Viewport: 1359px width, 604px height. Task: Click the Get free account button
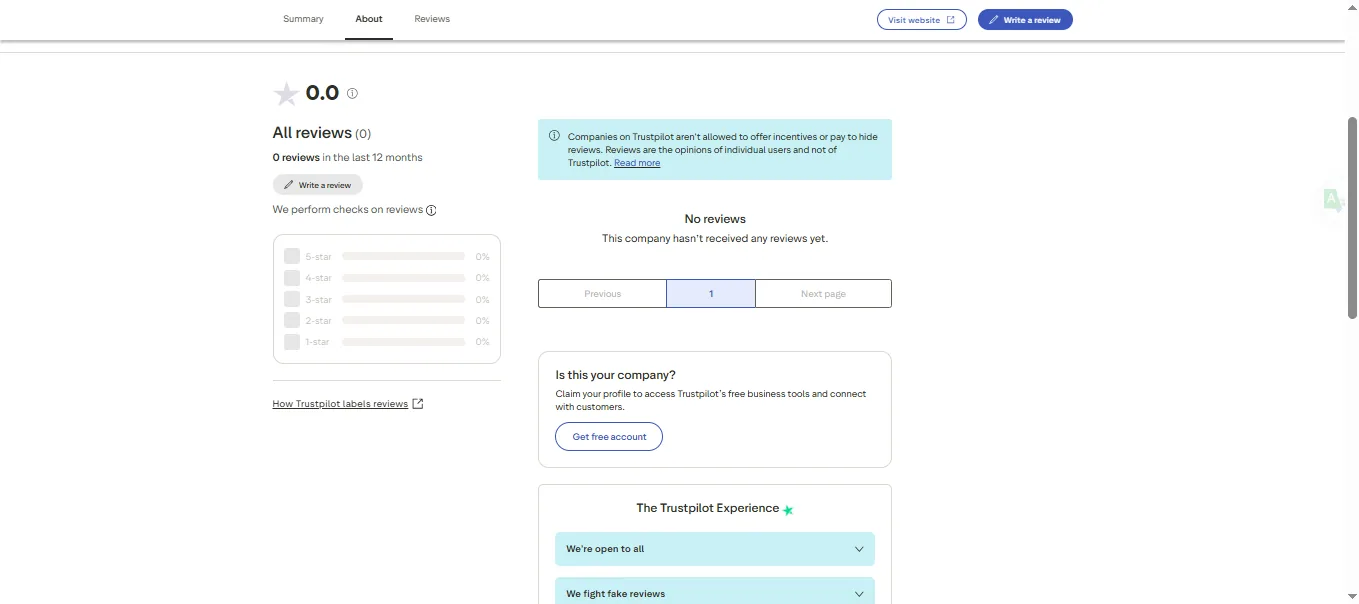tap(609, 437)
